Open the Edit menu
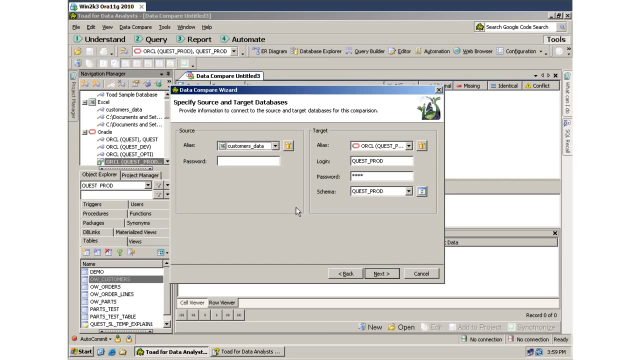The height and width of the screenshot is (360, 640). (91, 27)
